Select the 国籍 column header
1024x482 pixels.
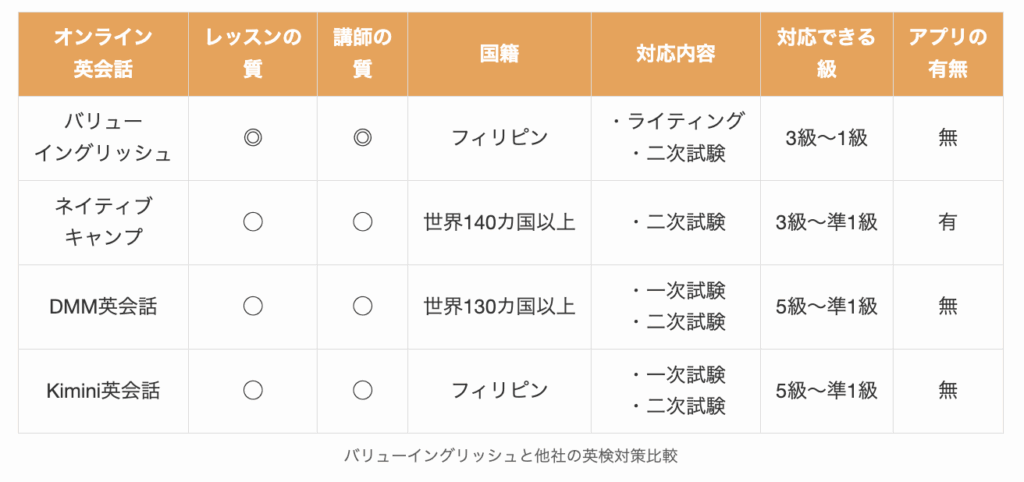pyautogui.click(x=500, y=54)
